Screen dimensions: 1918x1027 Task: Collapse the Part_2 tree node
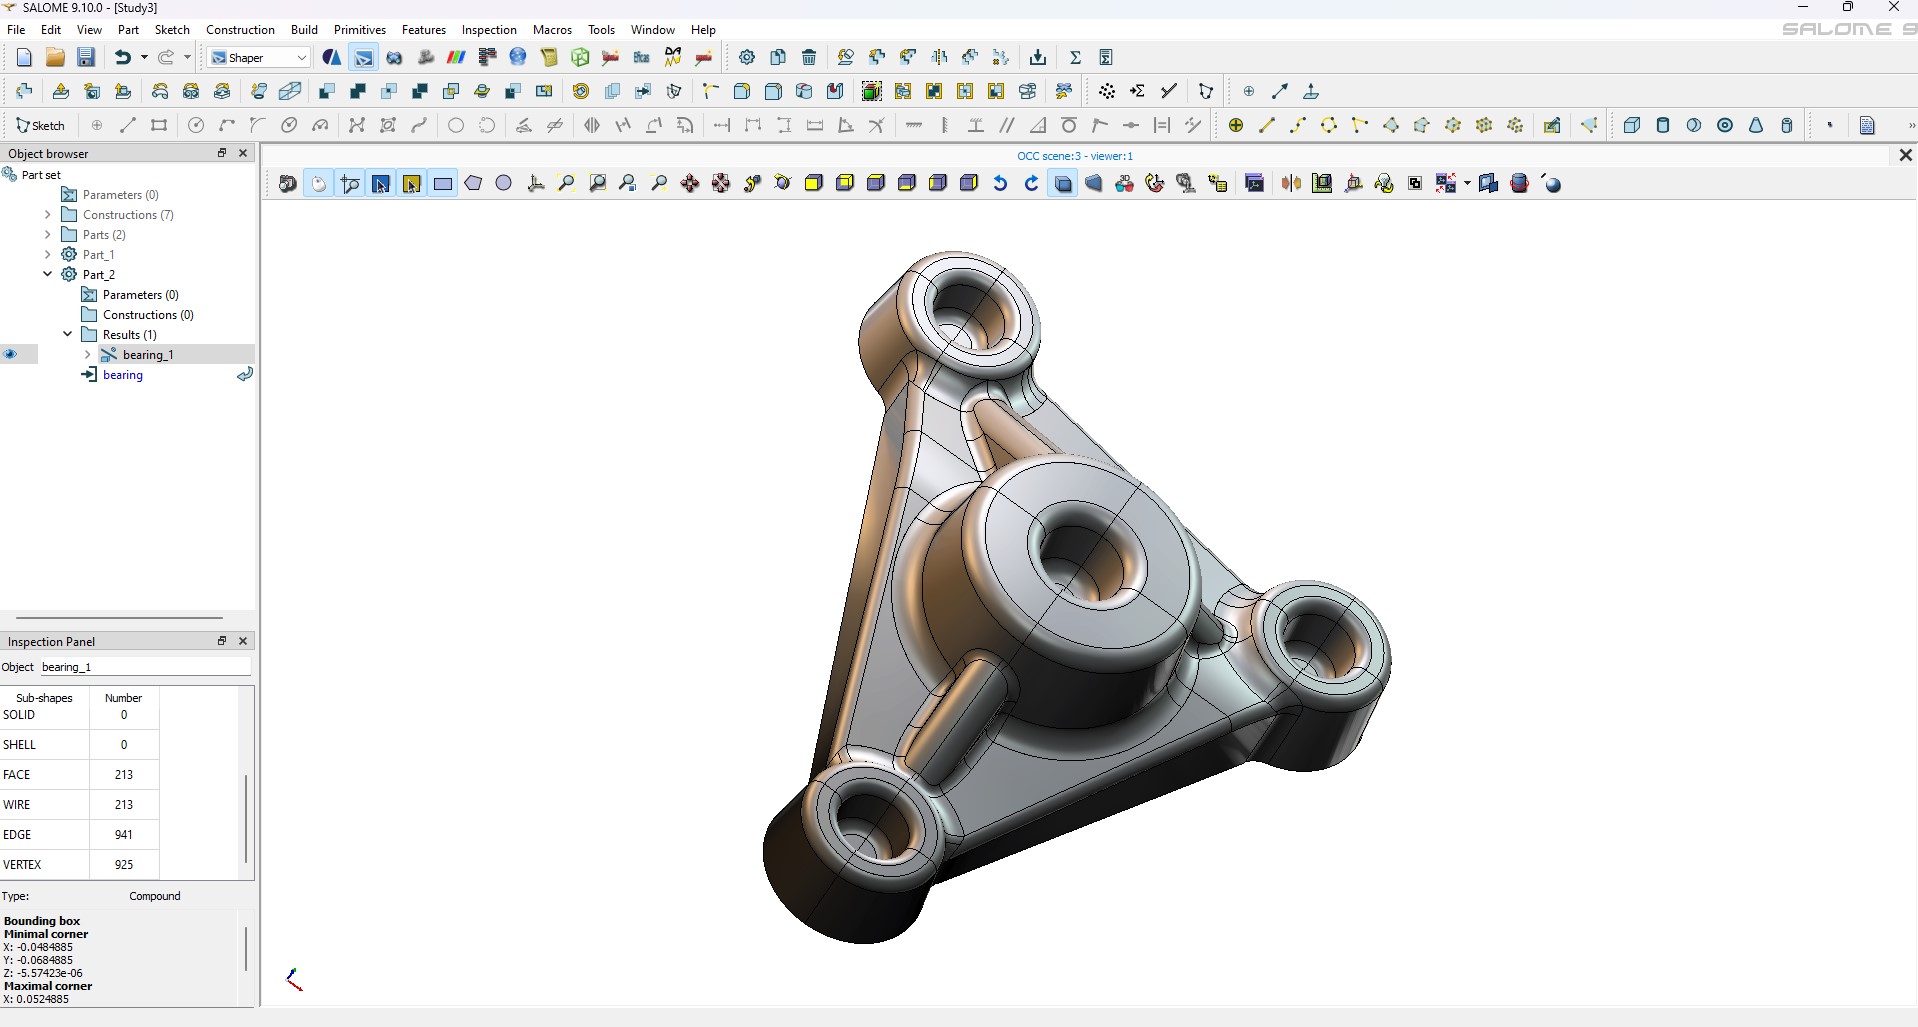(x=47, y=274)
